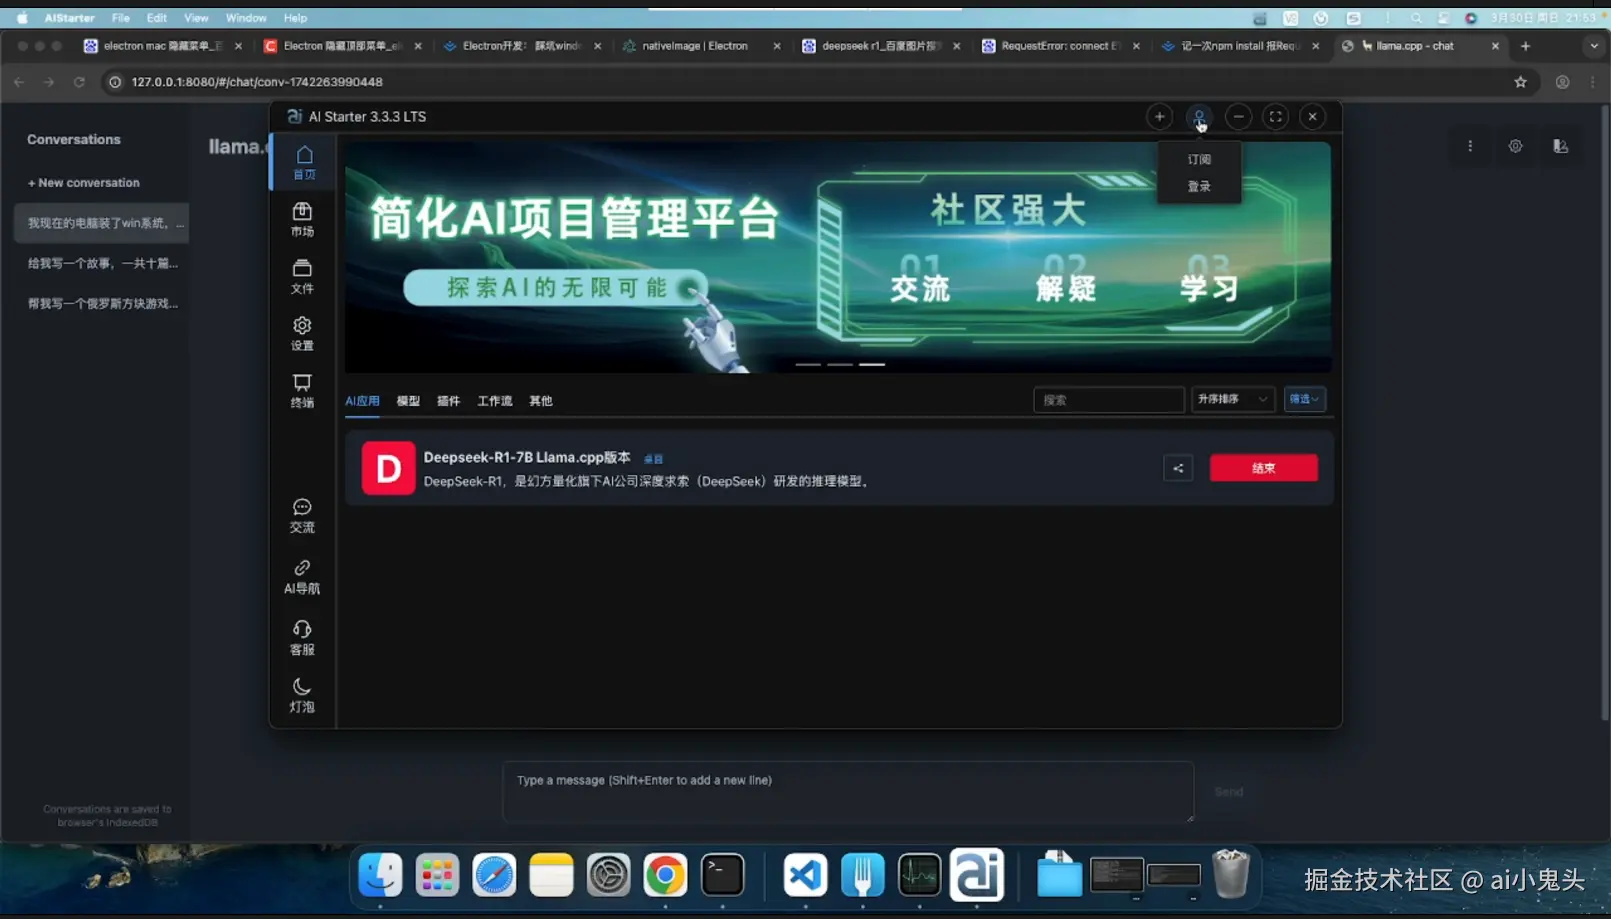Open the Window menu in the menu bar
Viewport: 1611px width, 919px height.
245,18
